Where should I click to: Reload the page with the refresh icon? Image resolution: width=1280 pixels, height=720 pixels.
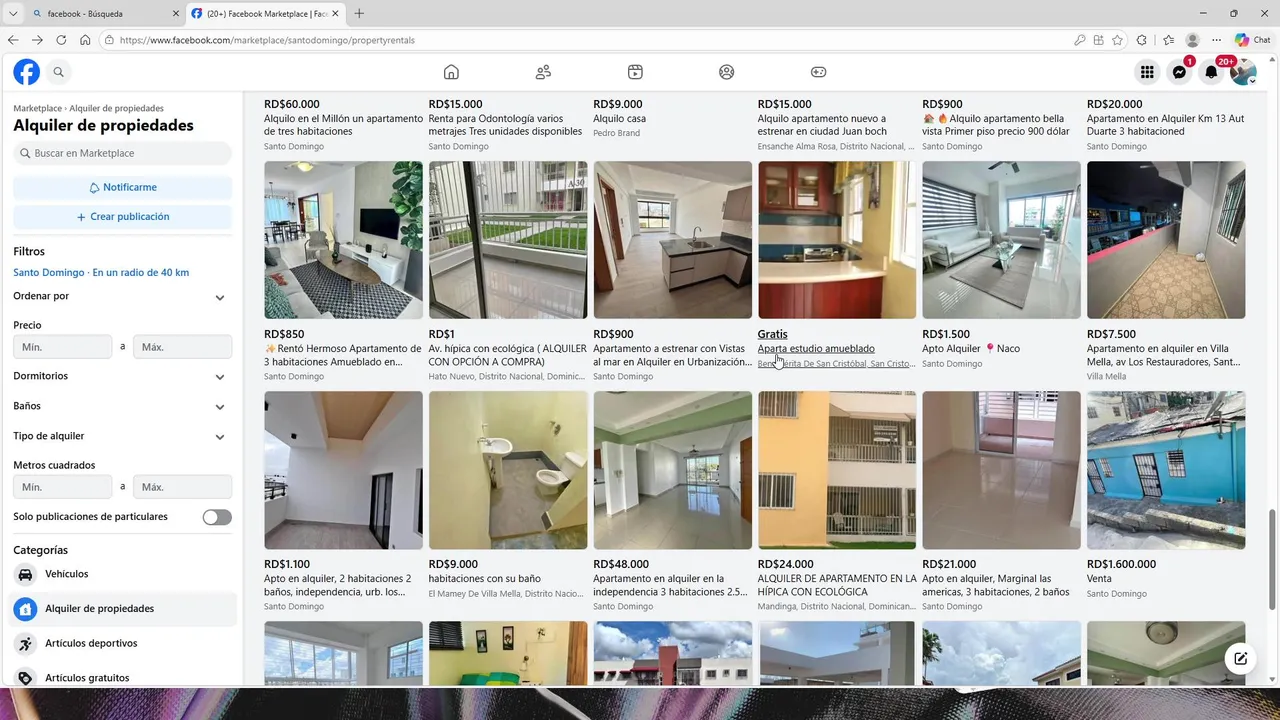pyautogui.click(x=61, y=40)
